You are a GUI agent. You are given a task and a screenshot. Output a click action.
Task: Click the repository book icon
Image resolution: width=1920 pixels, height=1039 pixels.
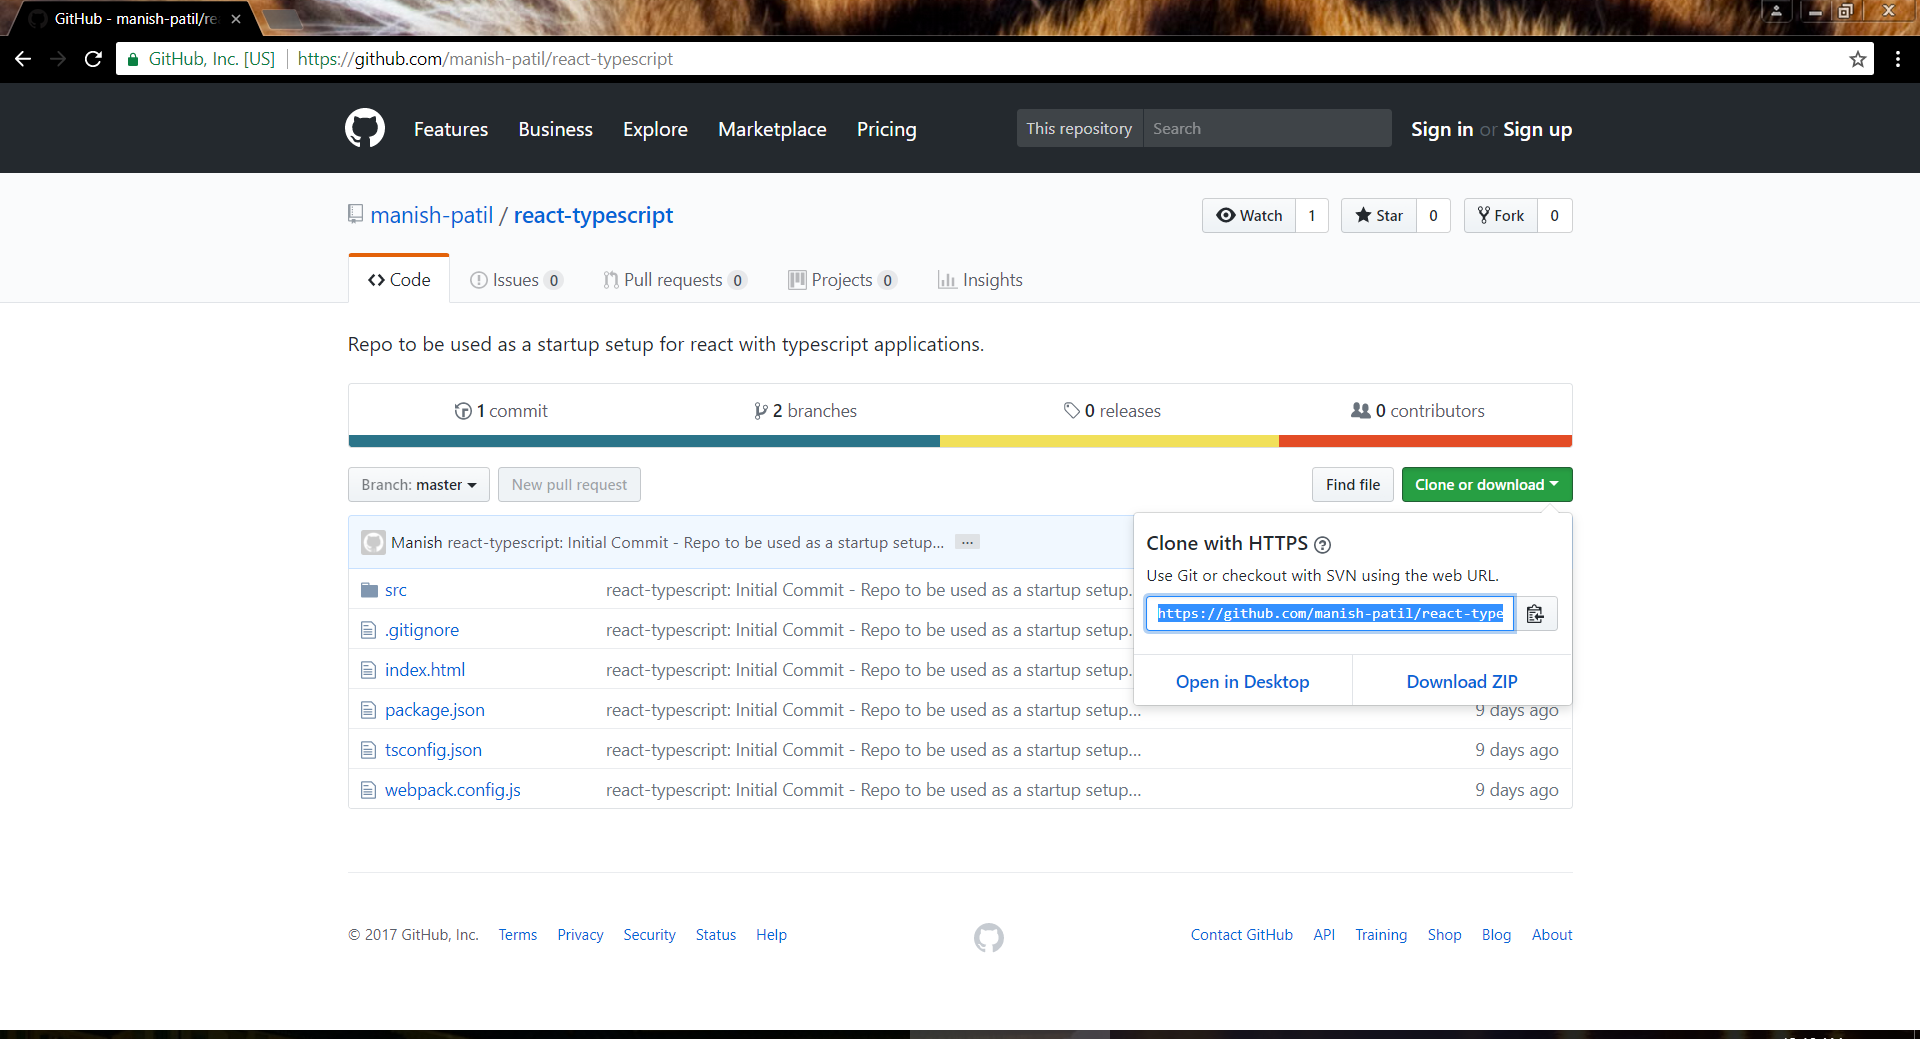pos(355,214)
